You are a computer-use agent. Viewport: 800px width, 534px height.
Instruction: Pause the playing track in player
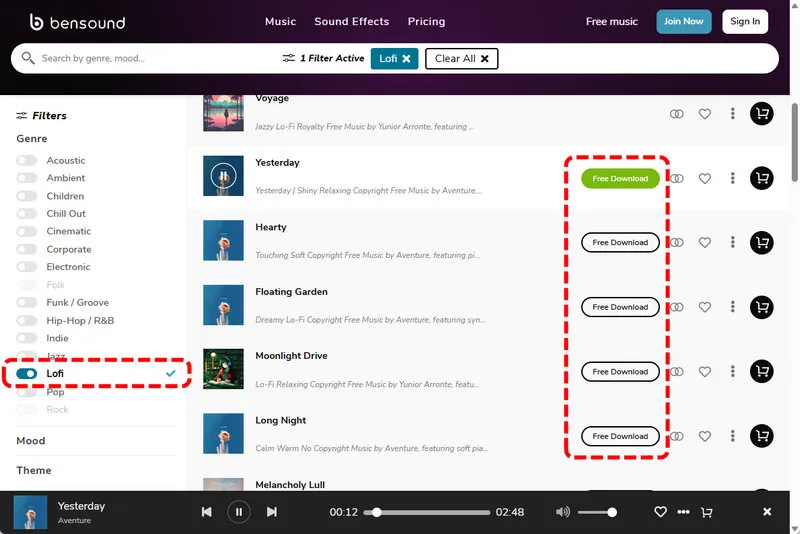(239, 512)
